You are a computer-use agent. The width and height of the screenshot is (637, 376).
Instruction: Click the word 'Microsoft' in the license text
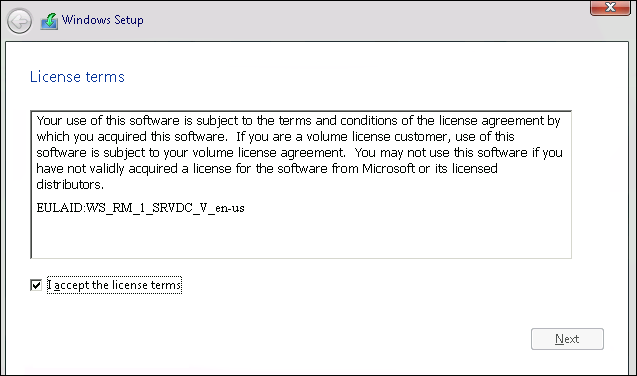point(388,169)
